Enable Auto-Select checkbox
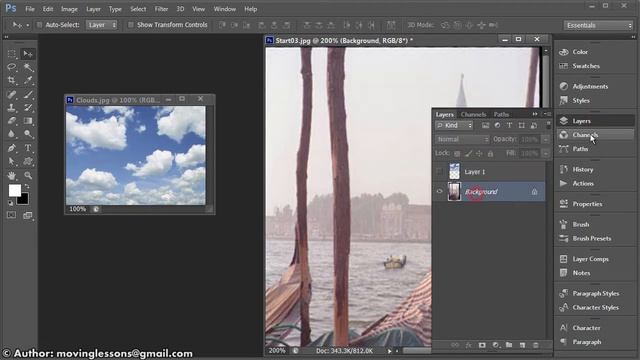This screenshot has height=360, width=640. pos(40,25)
